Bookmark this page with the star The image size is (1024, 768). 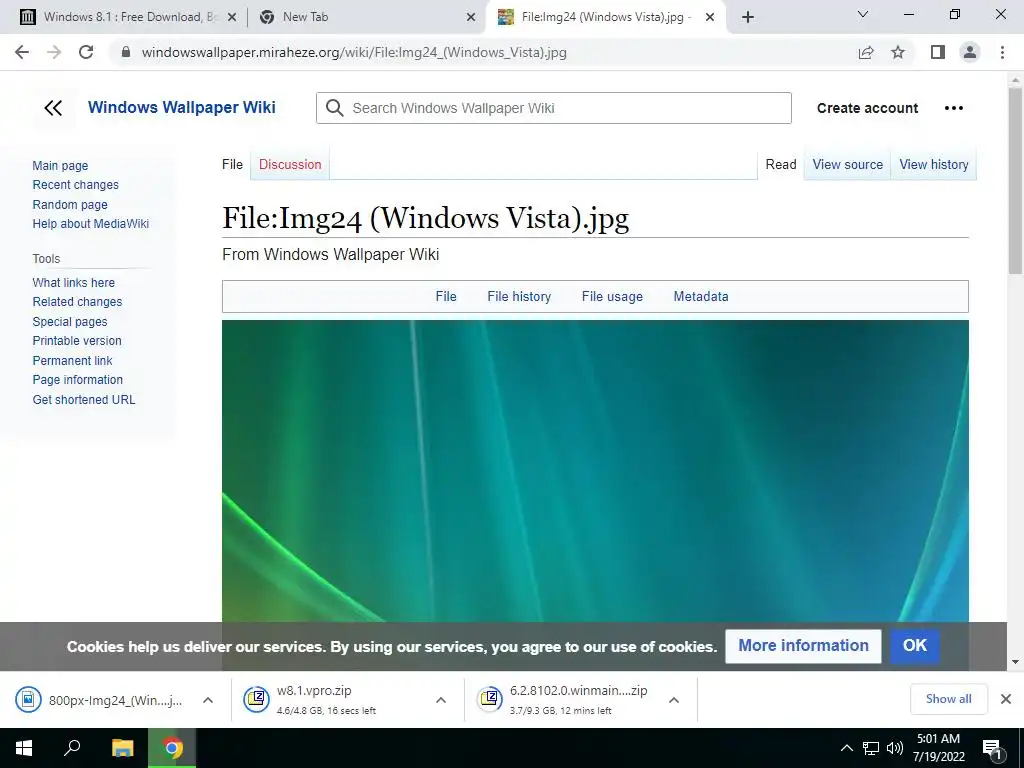click(898, 52)
